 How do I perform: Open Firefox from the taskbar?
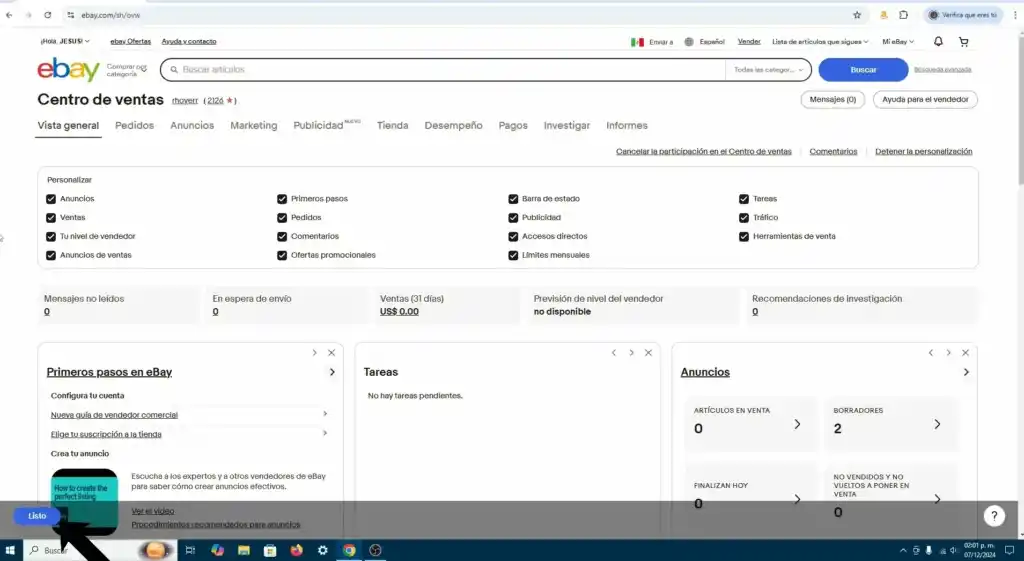point(296,551)
